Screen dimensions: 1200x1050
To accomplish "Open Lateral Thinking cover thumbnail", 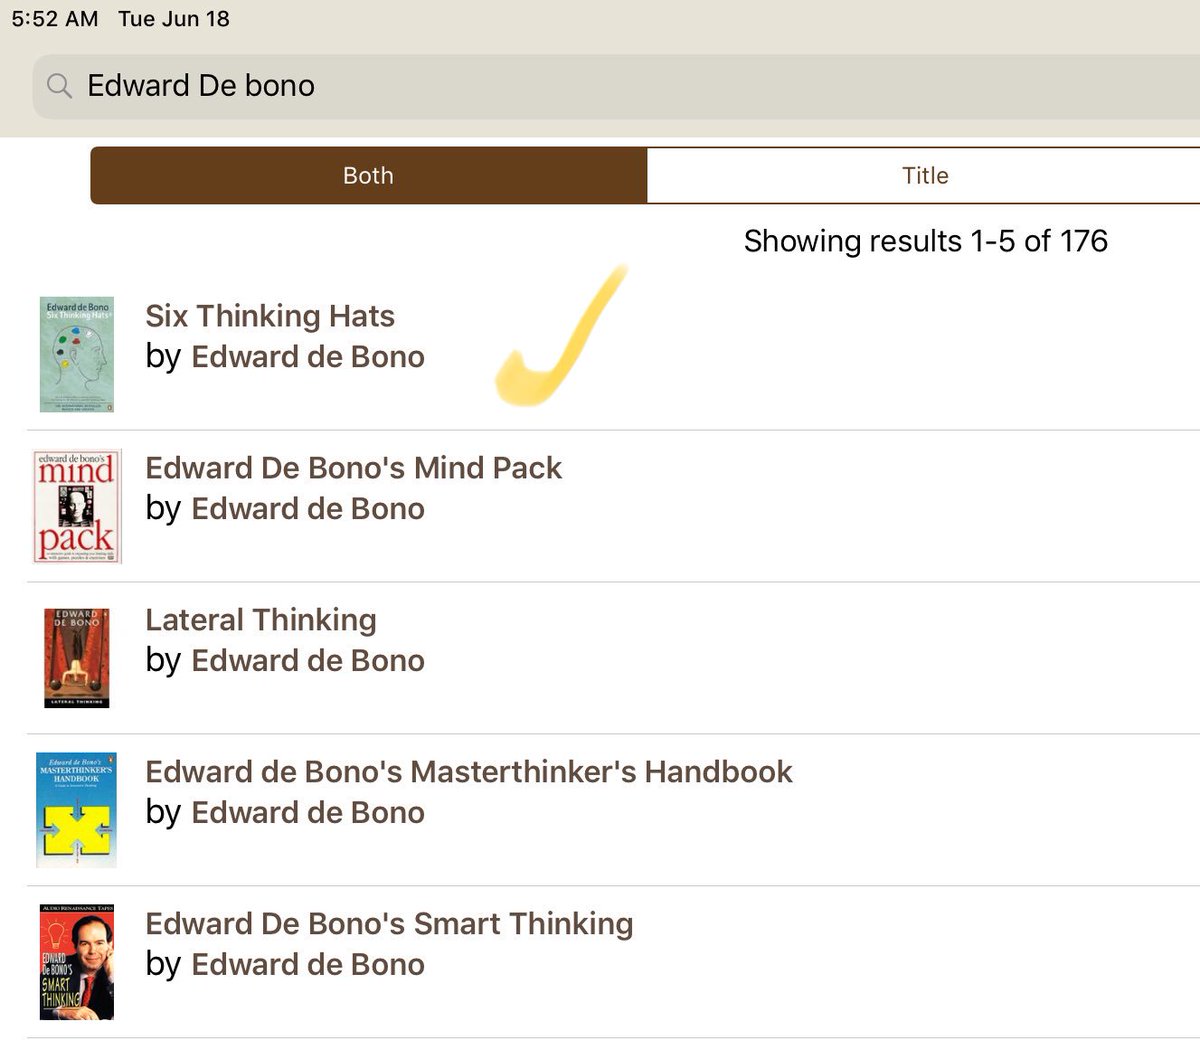I will (x=77, y=658).
